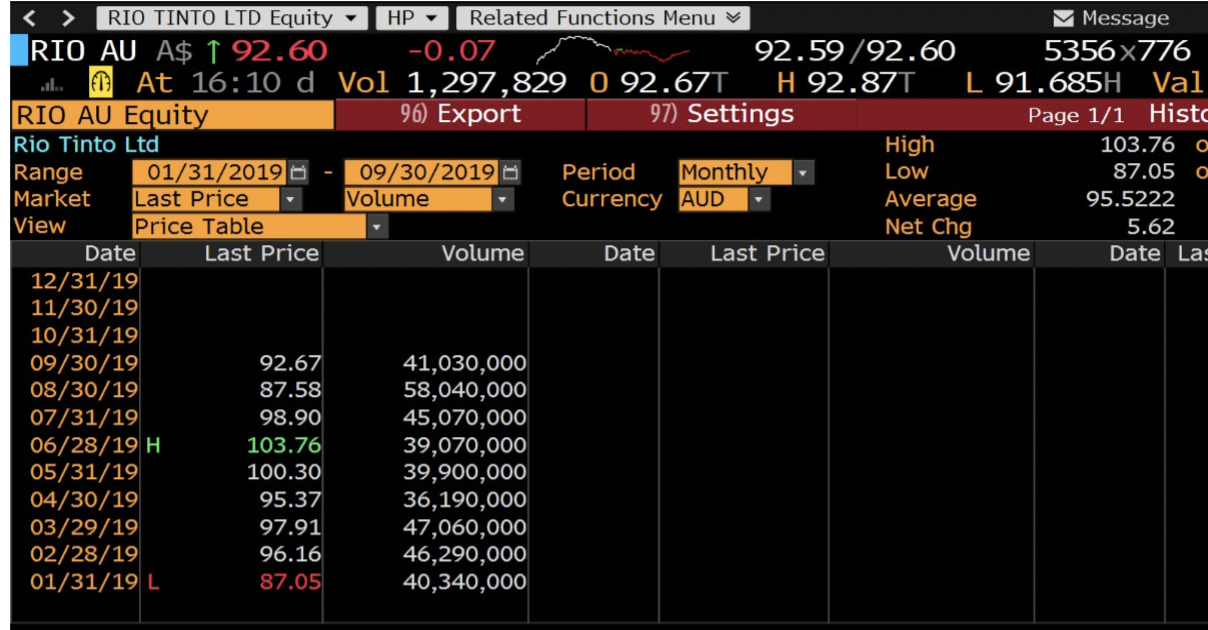Click the Rio Tinto Ltd company name
1208x630 pixels.
tap(86, 145)
